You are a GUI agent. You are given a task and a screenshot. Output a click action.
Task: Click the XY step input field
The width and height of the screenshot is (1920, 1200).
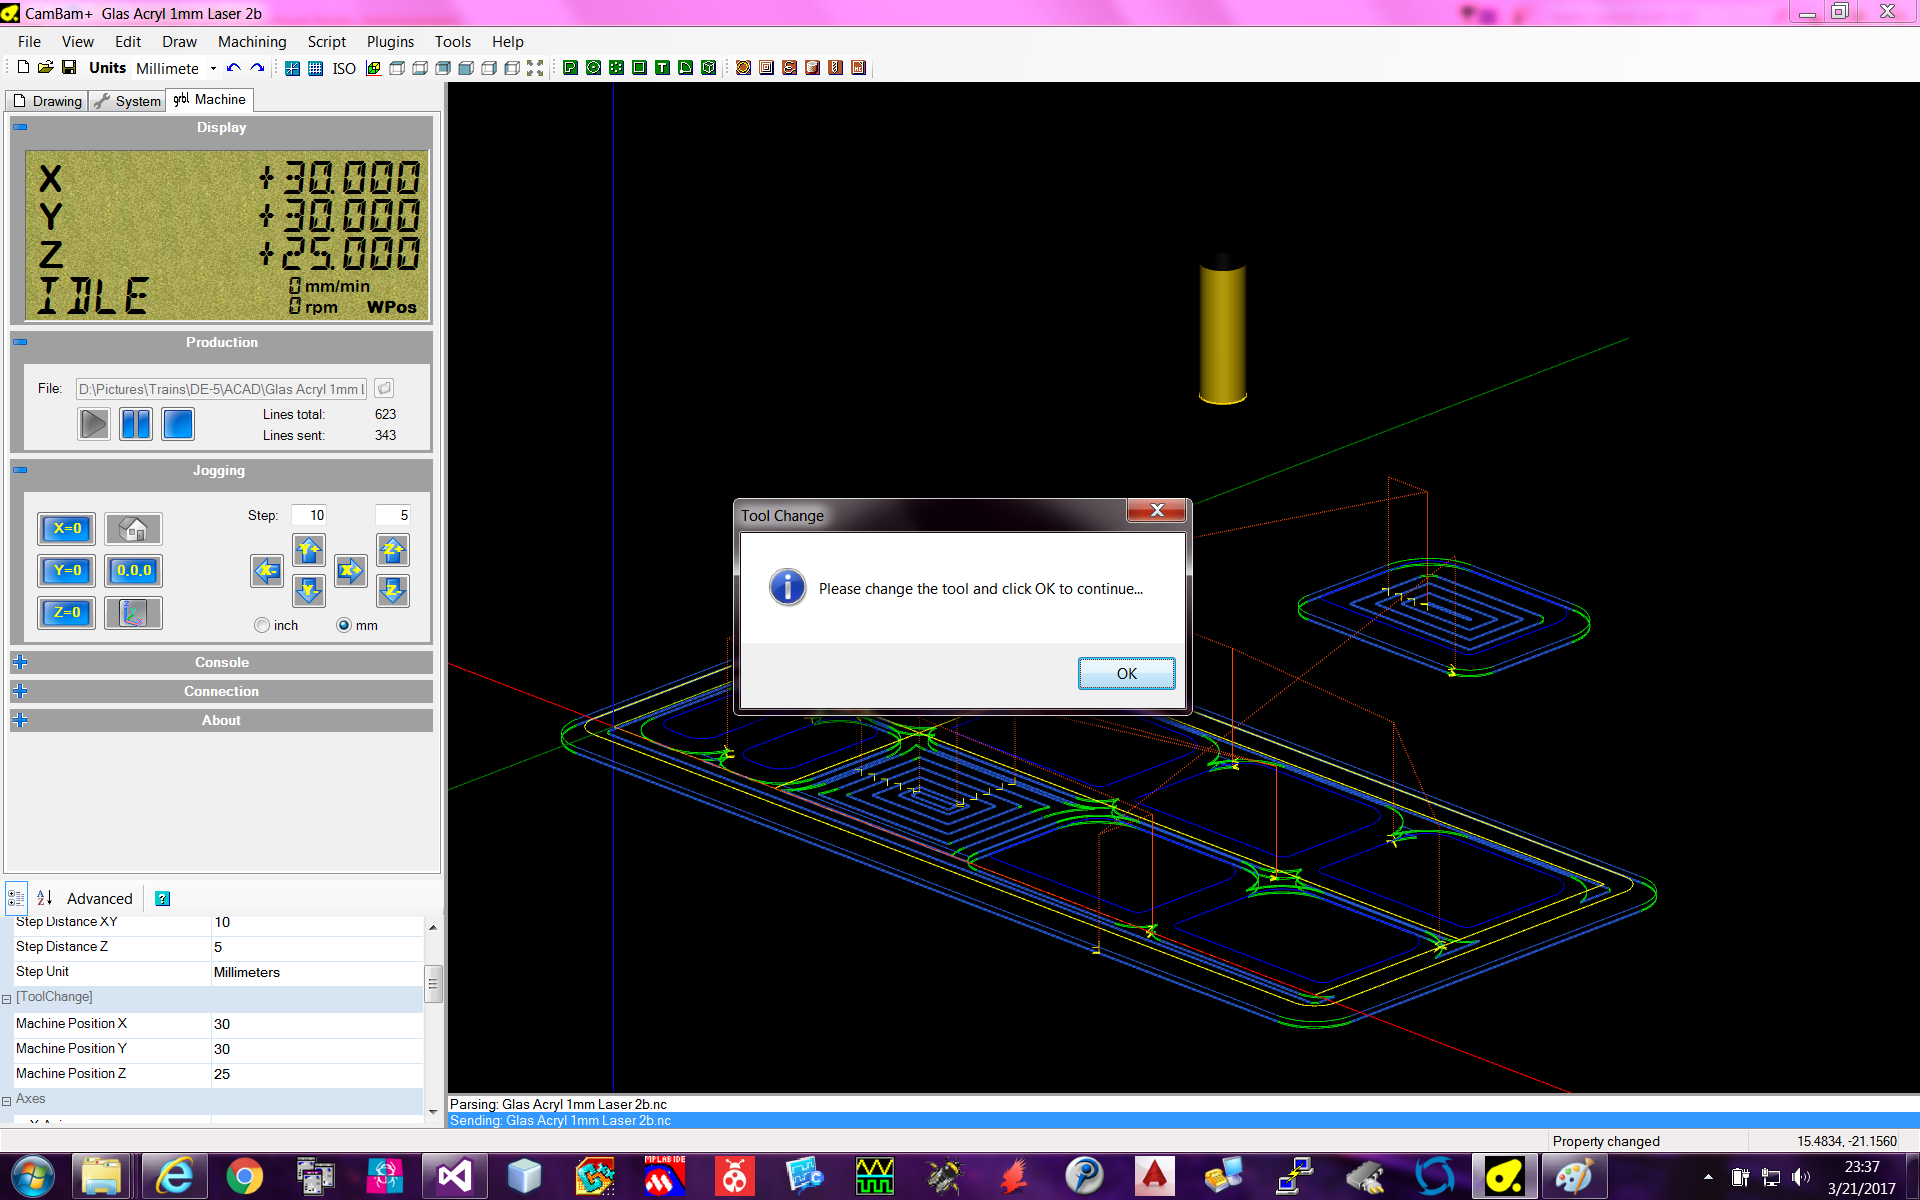(x=309, y=515)
